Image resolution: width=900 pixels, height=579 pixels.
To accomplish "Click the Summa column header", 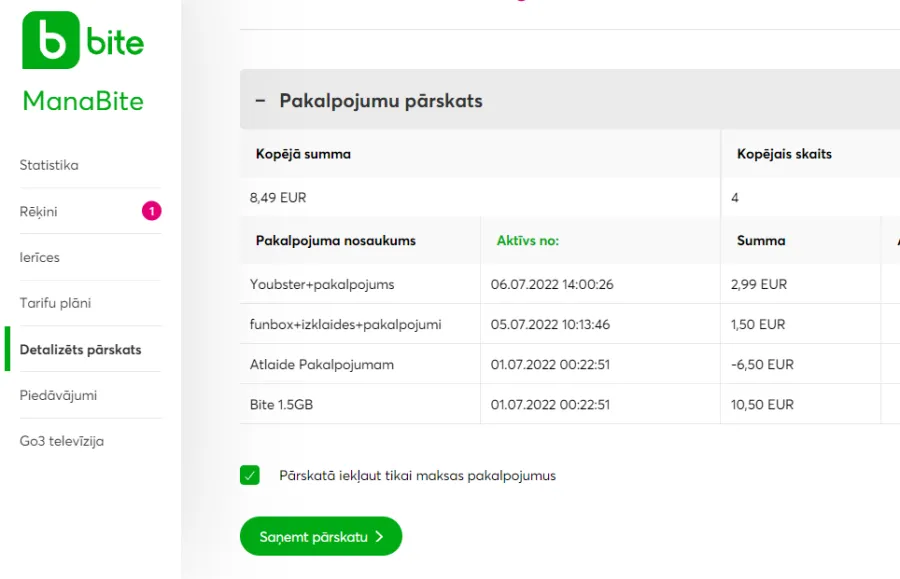I will 761,240.
